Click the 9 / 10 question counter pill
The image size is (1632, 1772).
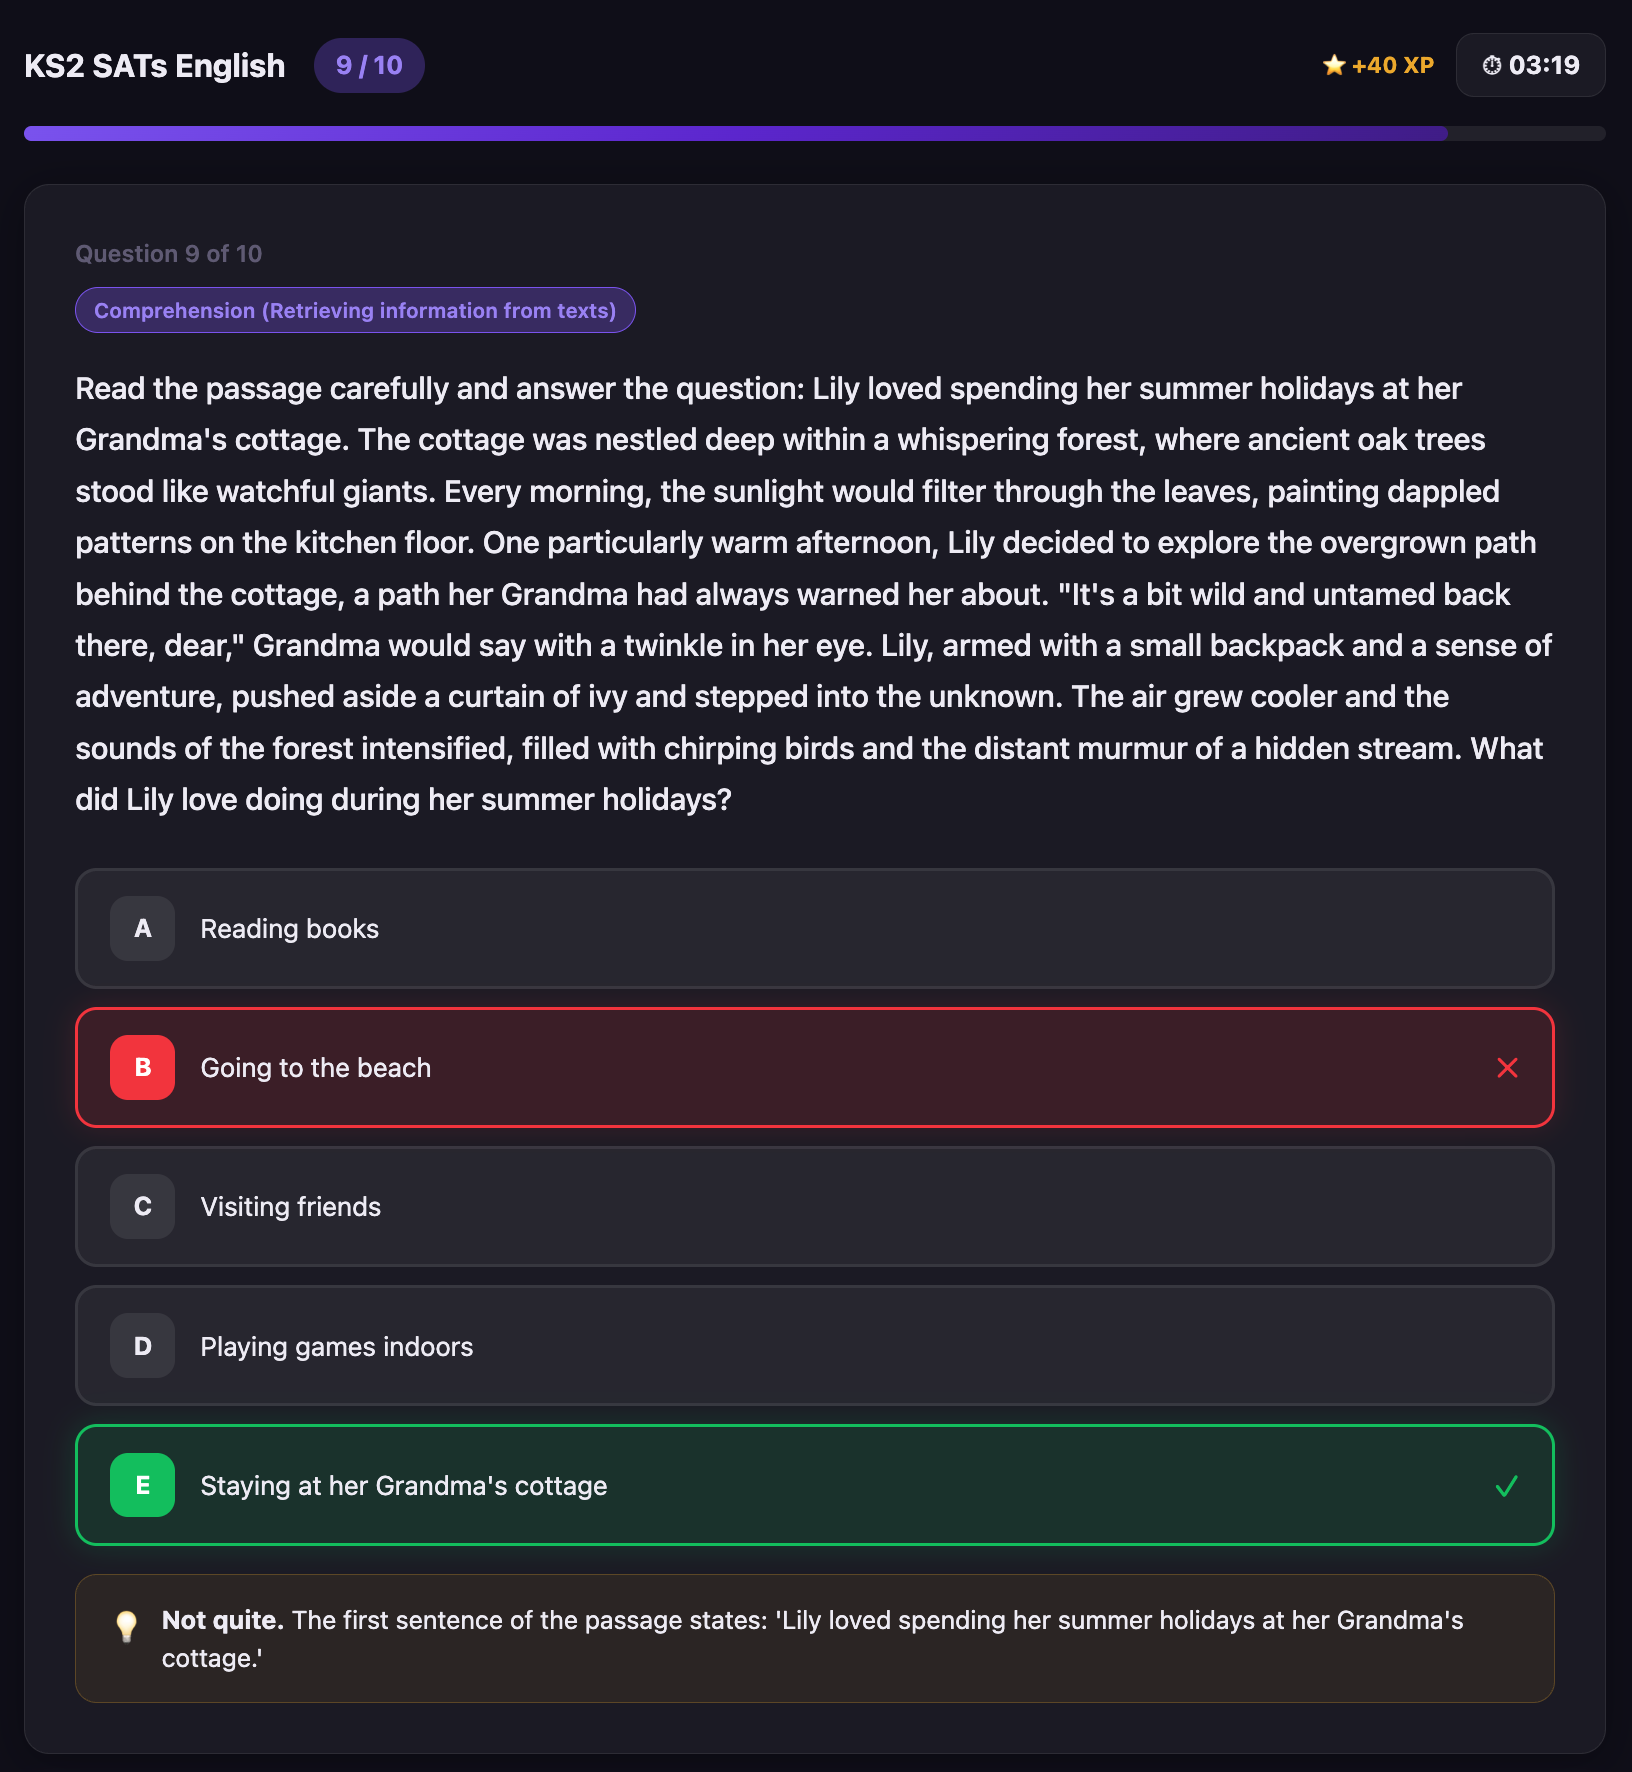369,66
